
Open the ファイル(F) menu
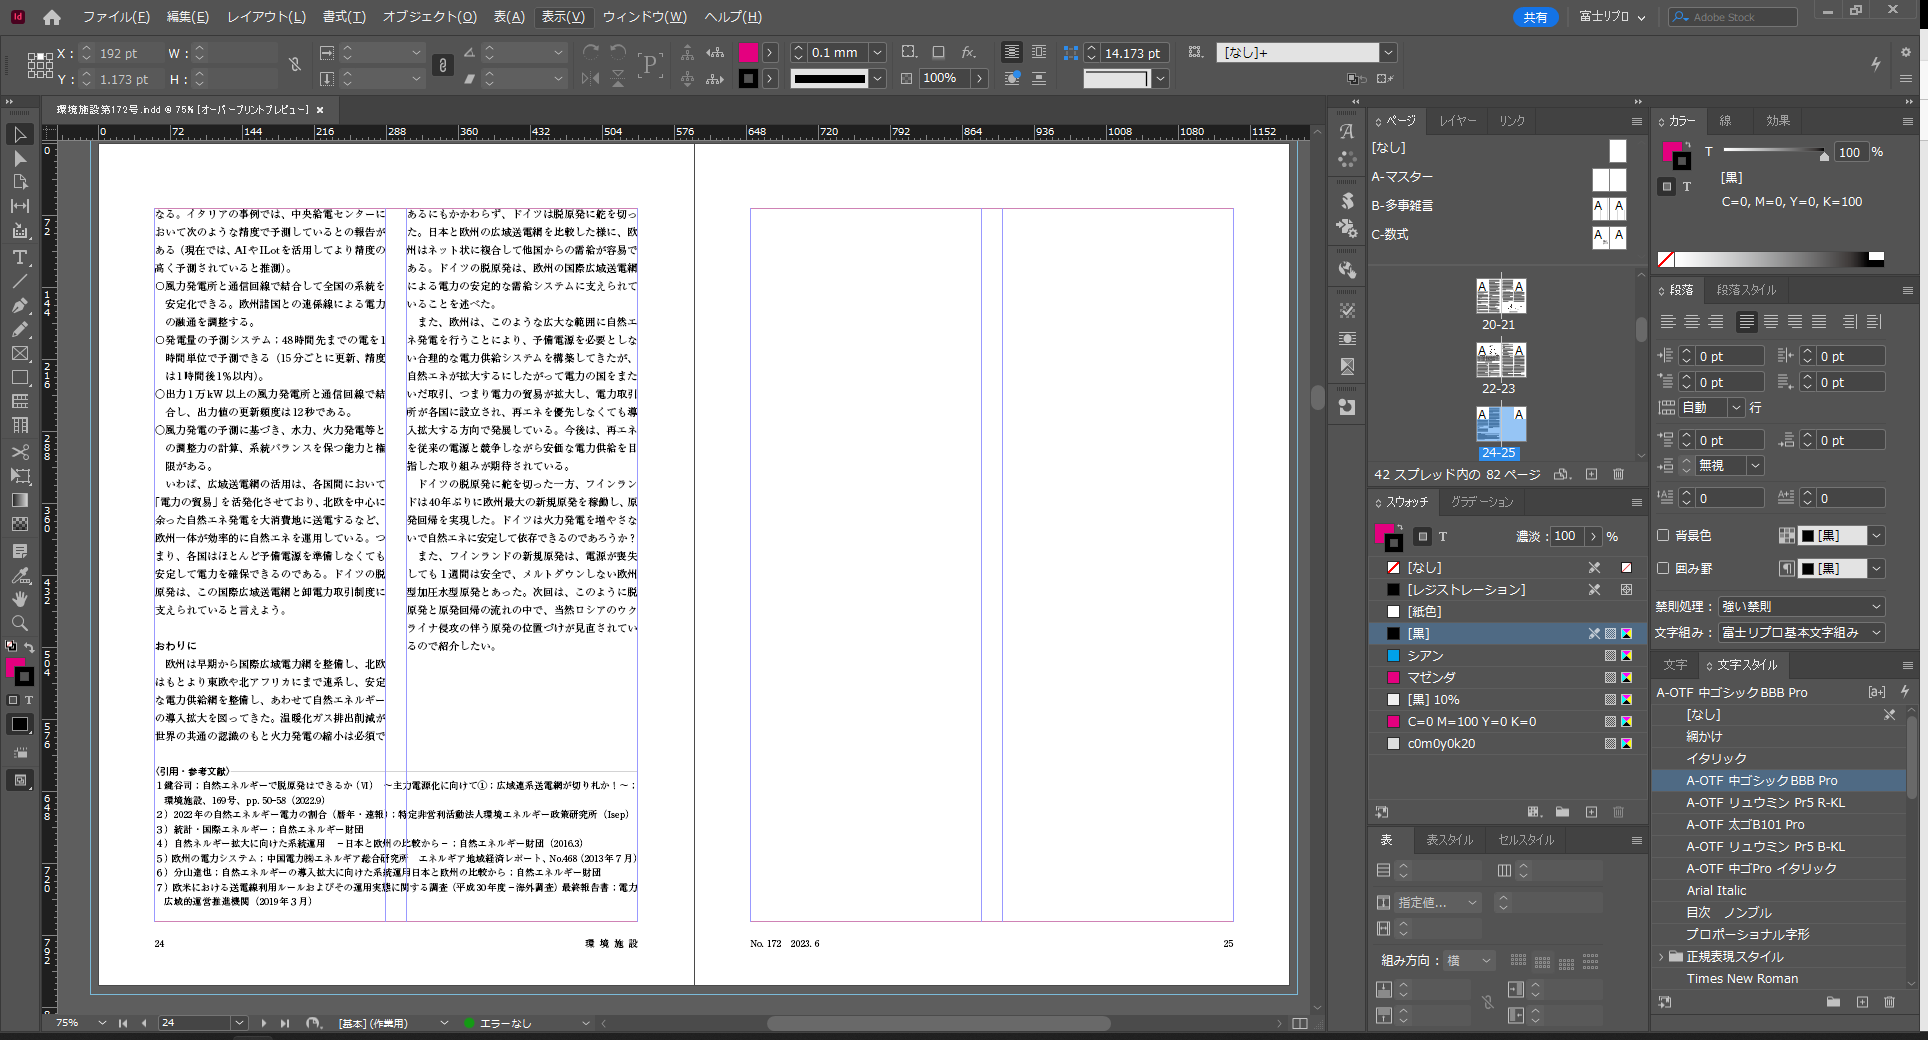116,17
